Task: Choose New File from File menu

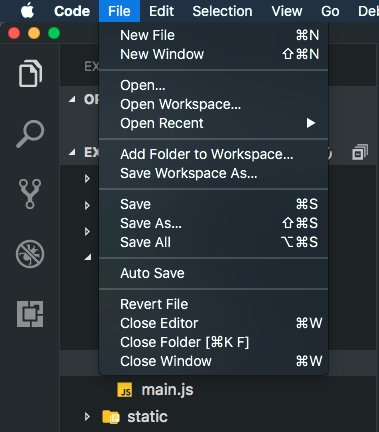Action: (214, 35)
